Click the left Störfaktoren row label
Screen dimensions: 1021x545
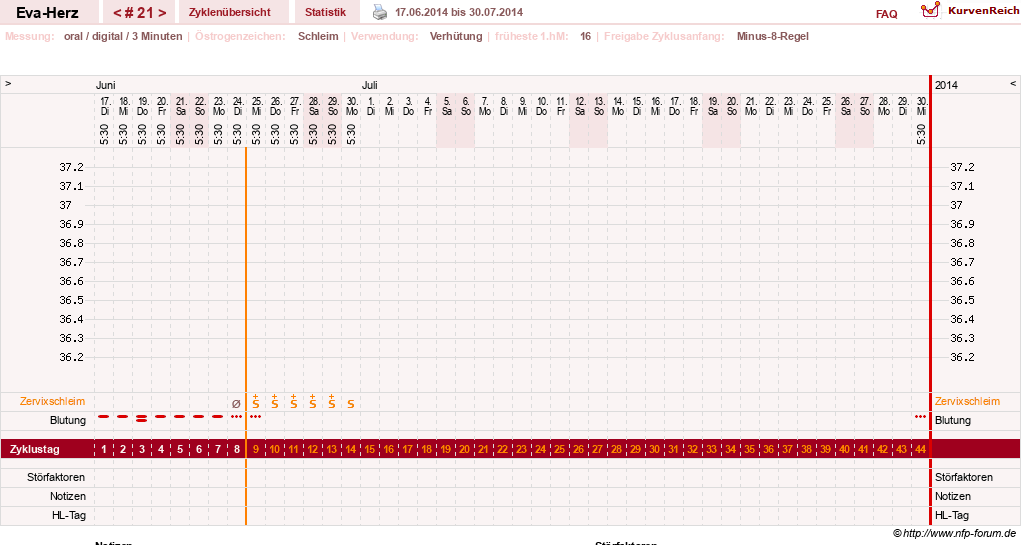[x=56, y=477]
